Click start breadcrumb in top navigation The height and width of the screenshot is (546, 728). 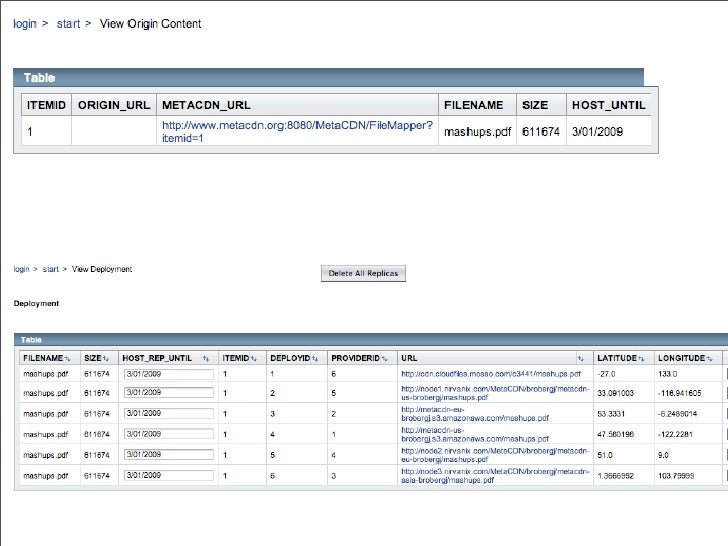pos(68,24)
